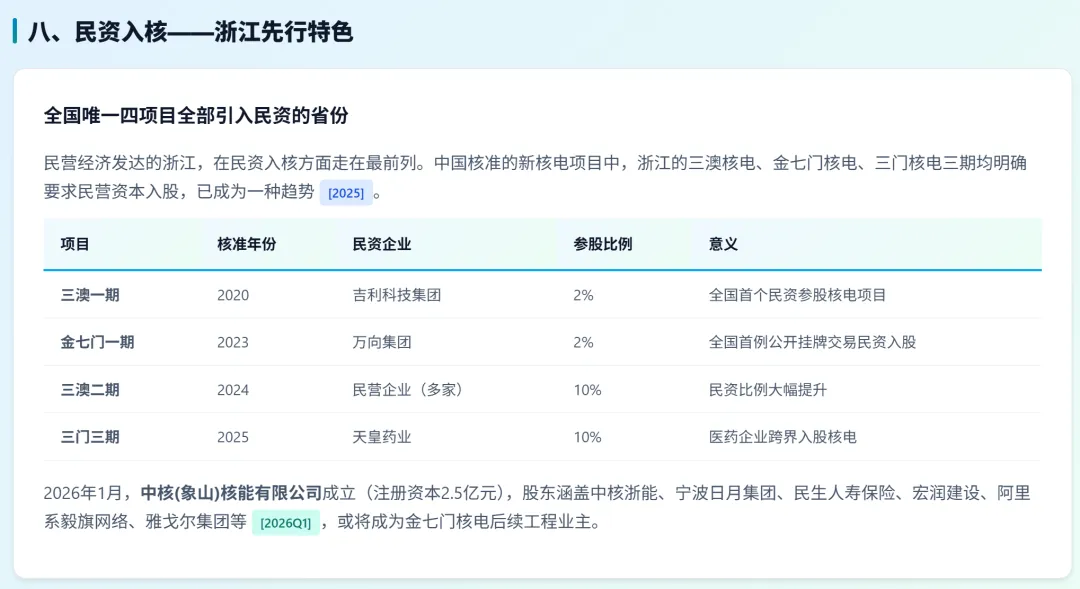Click the 三澳一期 row label

click(x=90, y=295)
